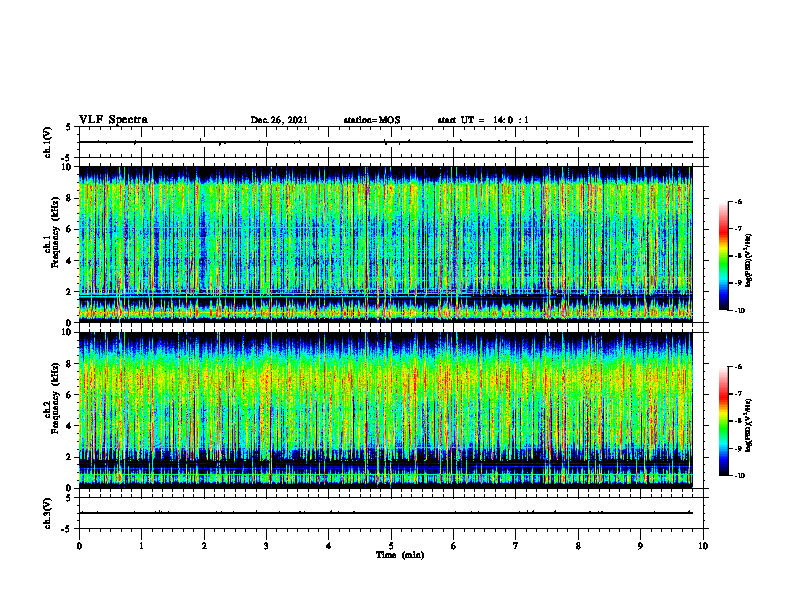Screen dimensions: 792x612
Task: Click the ch.3(V) waveform trace panel
Action: coord(391,513)
